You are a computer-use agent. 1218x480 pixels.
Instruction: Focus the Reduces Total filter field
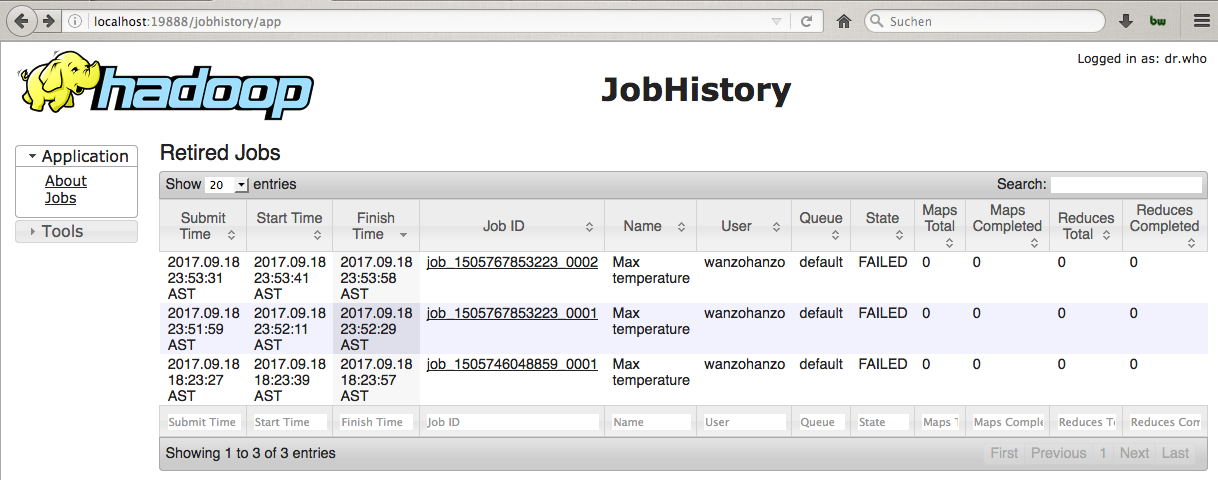click(1086, 422)
